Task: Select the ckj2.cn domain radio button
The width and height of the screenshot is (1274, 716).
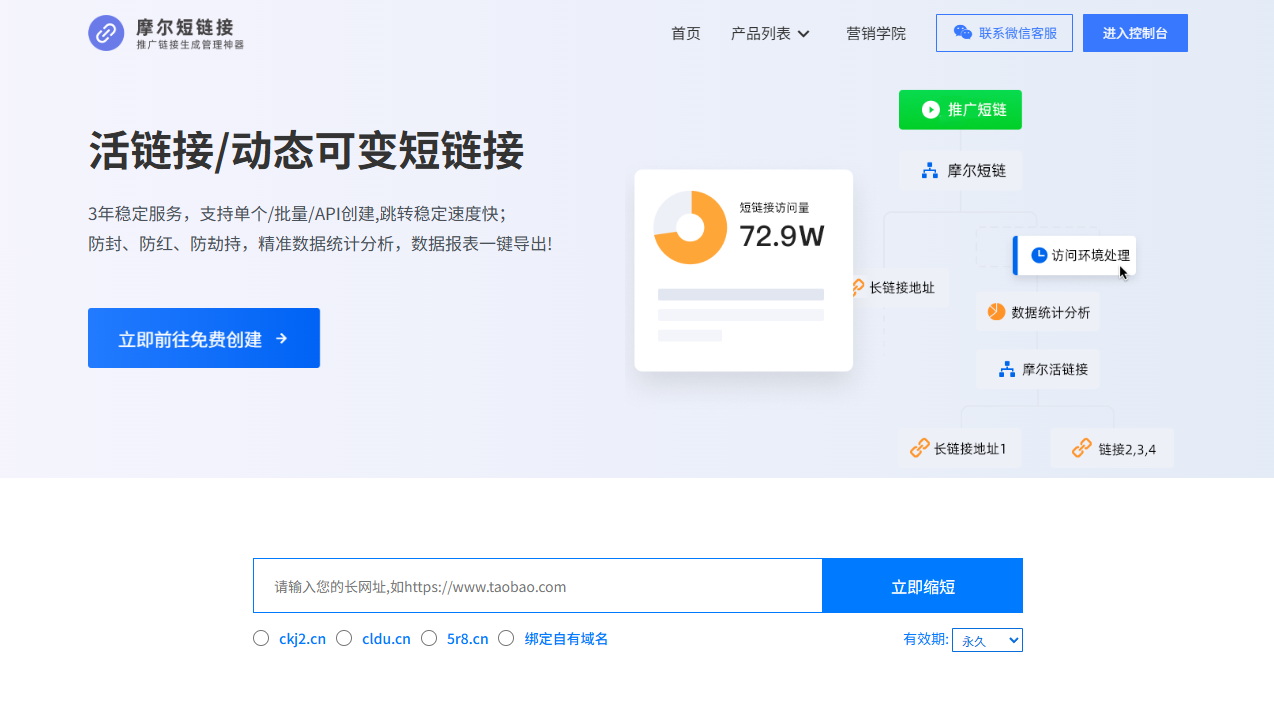Action: [x=261, y=638]
